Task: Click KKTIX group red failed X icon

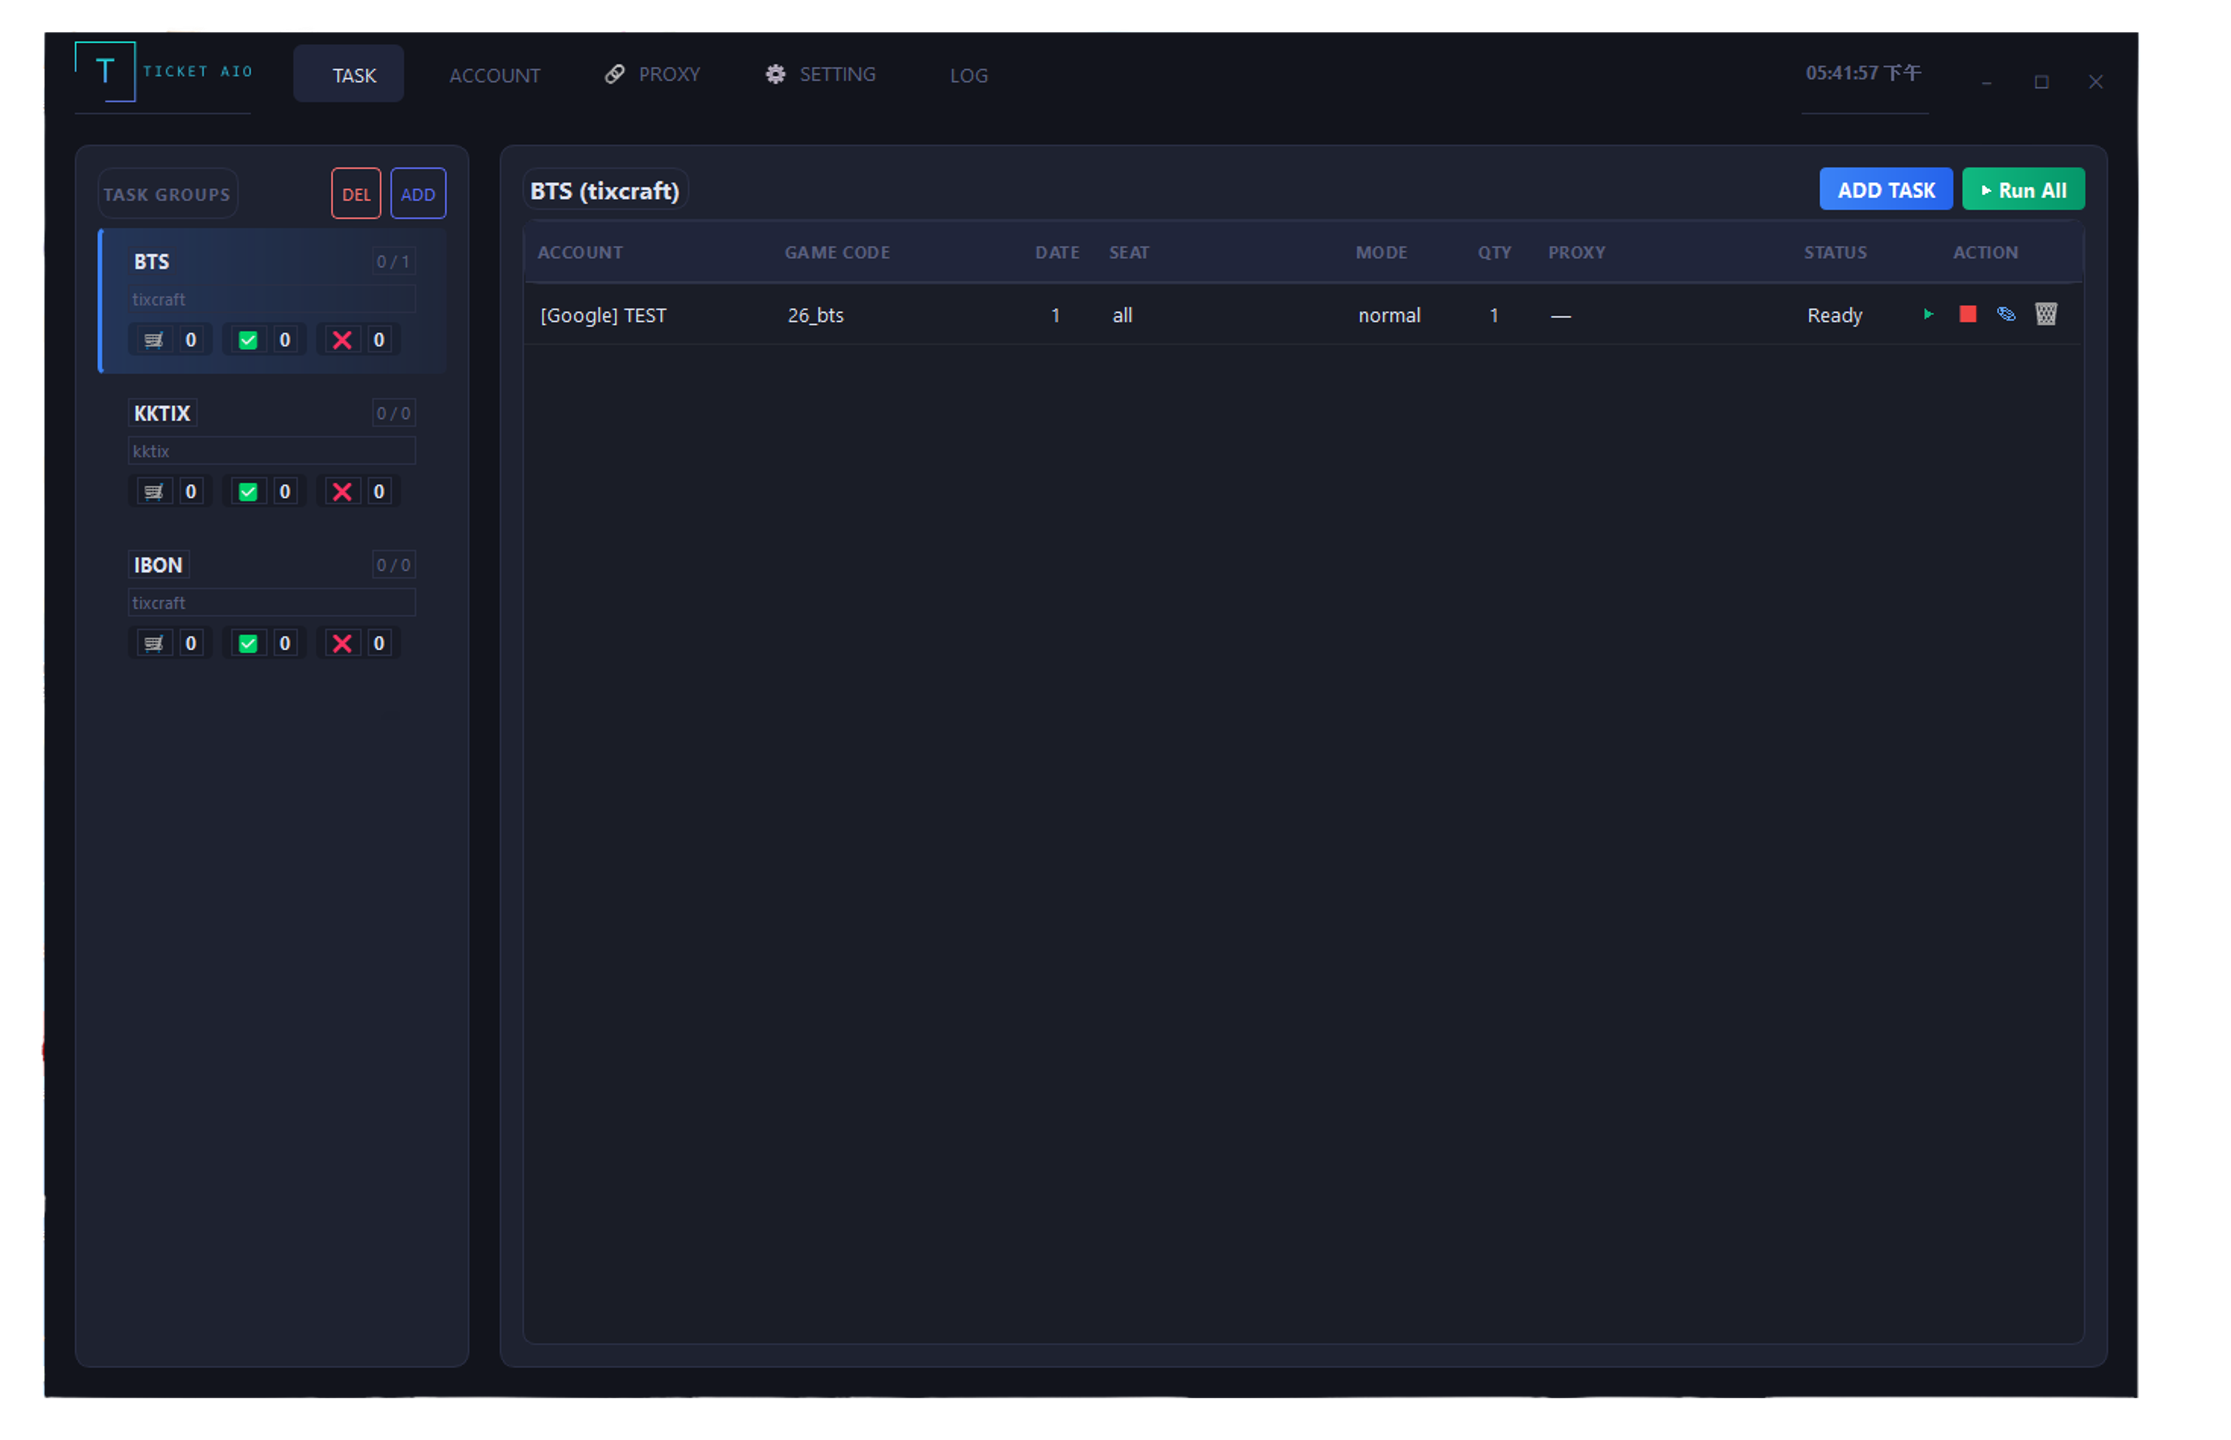Action: click(x=342, y=492)
